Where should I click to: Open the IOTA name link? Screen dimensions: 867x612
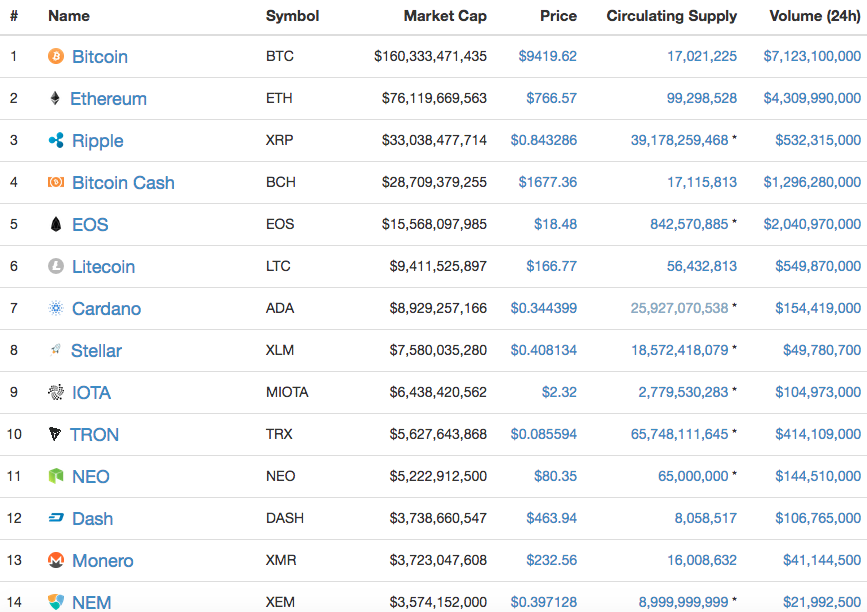pos(91,393)
